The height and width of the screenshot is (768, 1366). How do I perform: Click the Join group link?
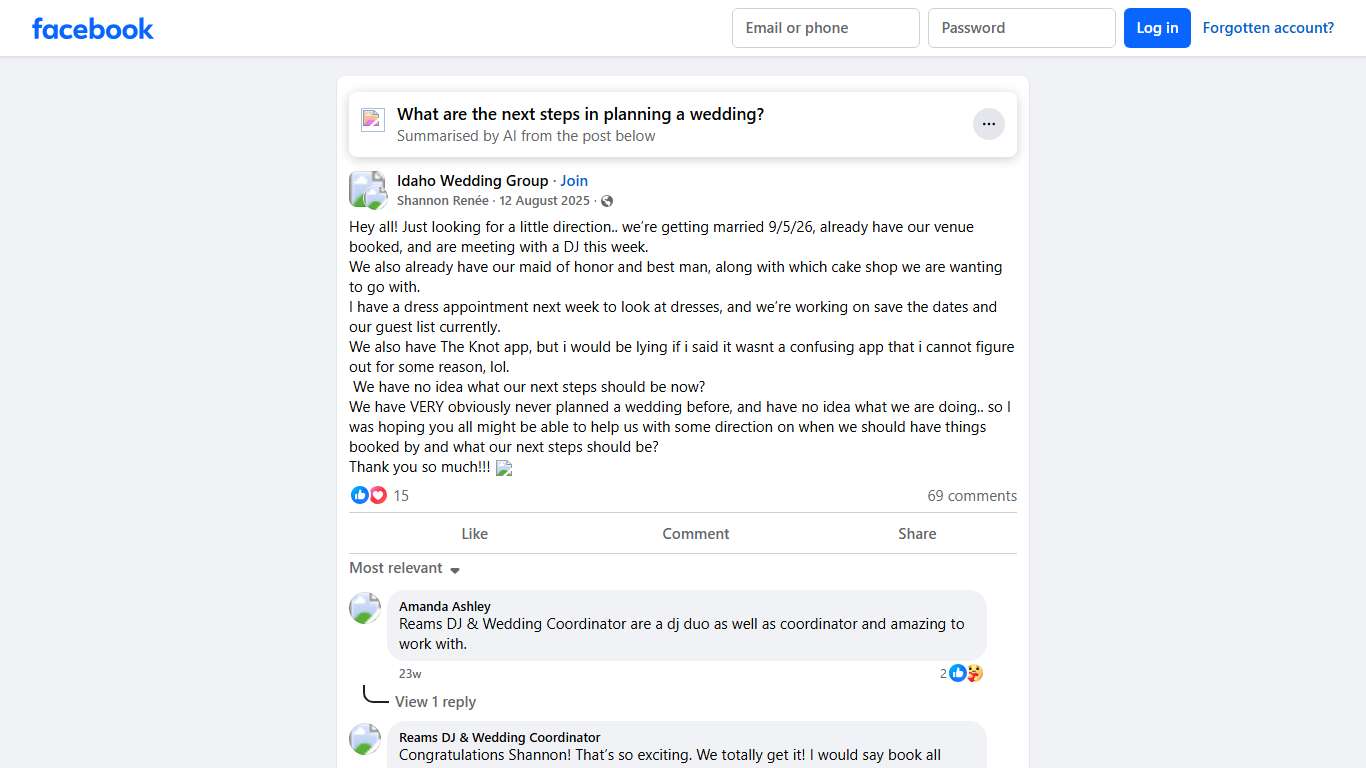(x=574, y=181)
